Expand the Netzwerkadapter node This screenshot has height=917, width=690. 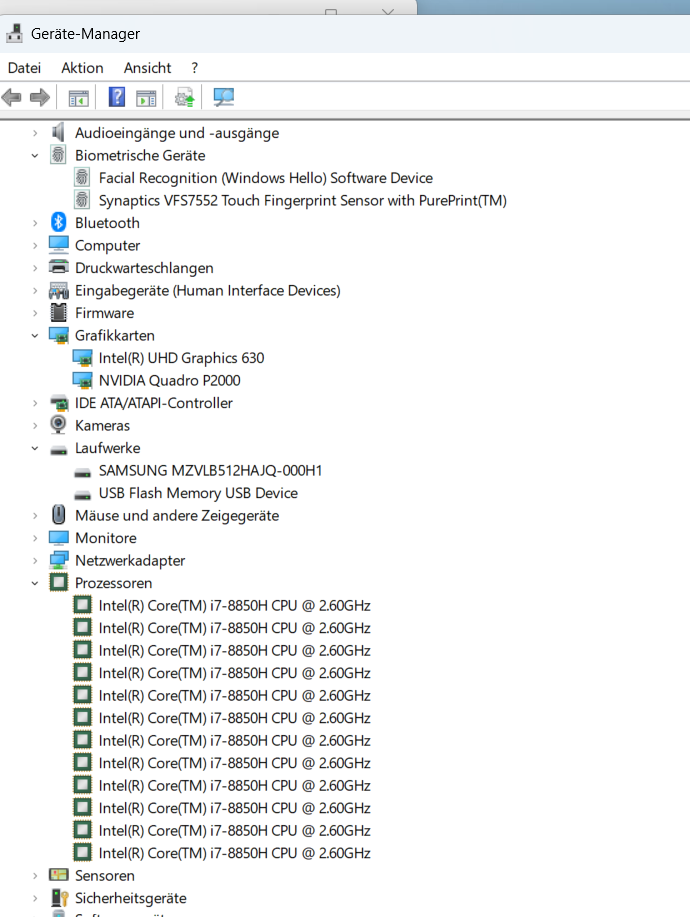click(35, 560)
